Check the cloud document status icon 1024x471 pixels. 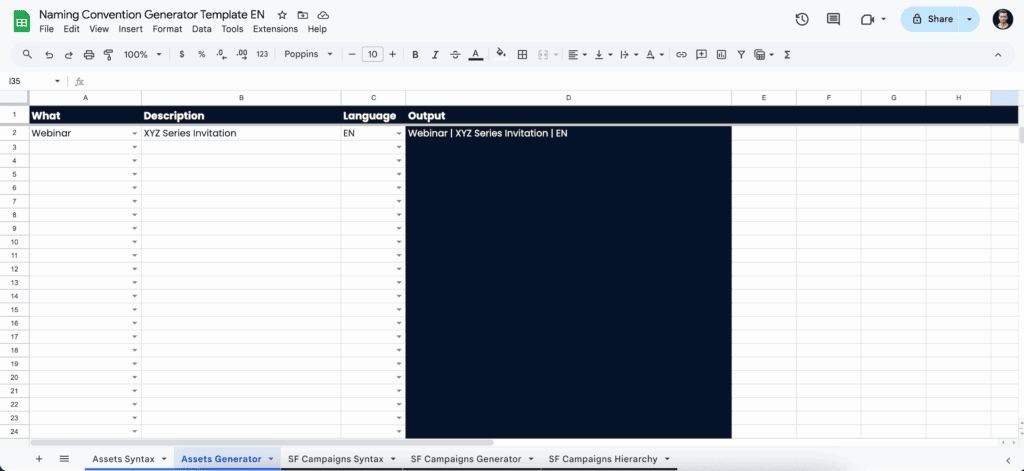click(323, 14)
